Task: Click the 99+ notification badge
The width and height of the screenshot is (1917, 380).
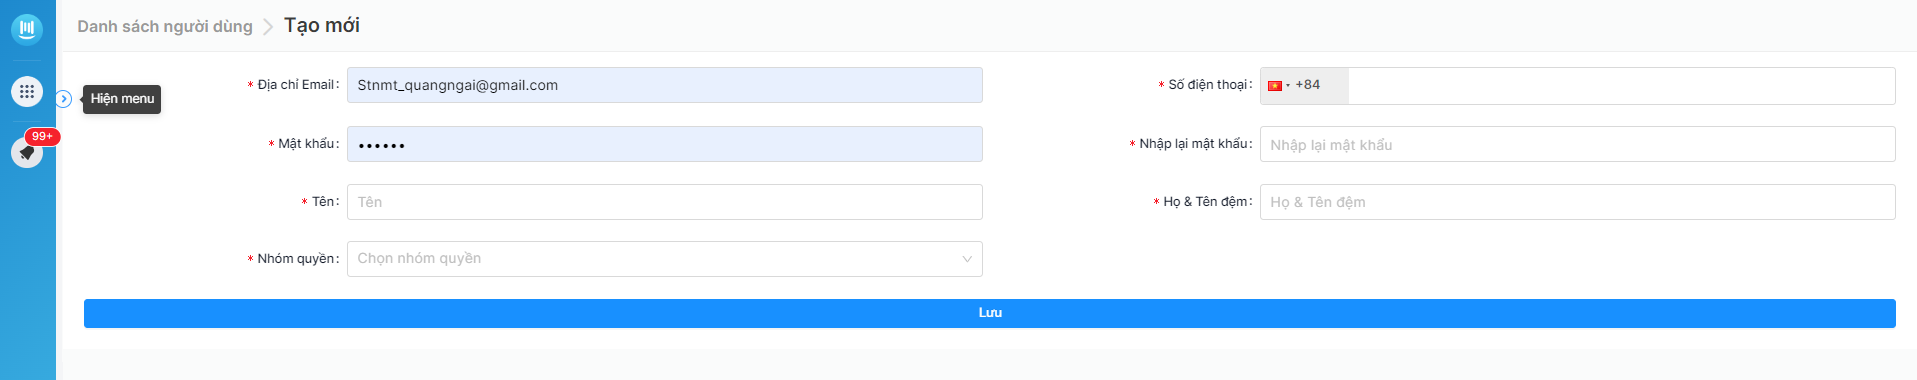Action: 42,136
